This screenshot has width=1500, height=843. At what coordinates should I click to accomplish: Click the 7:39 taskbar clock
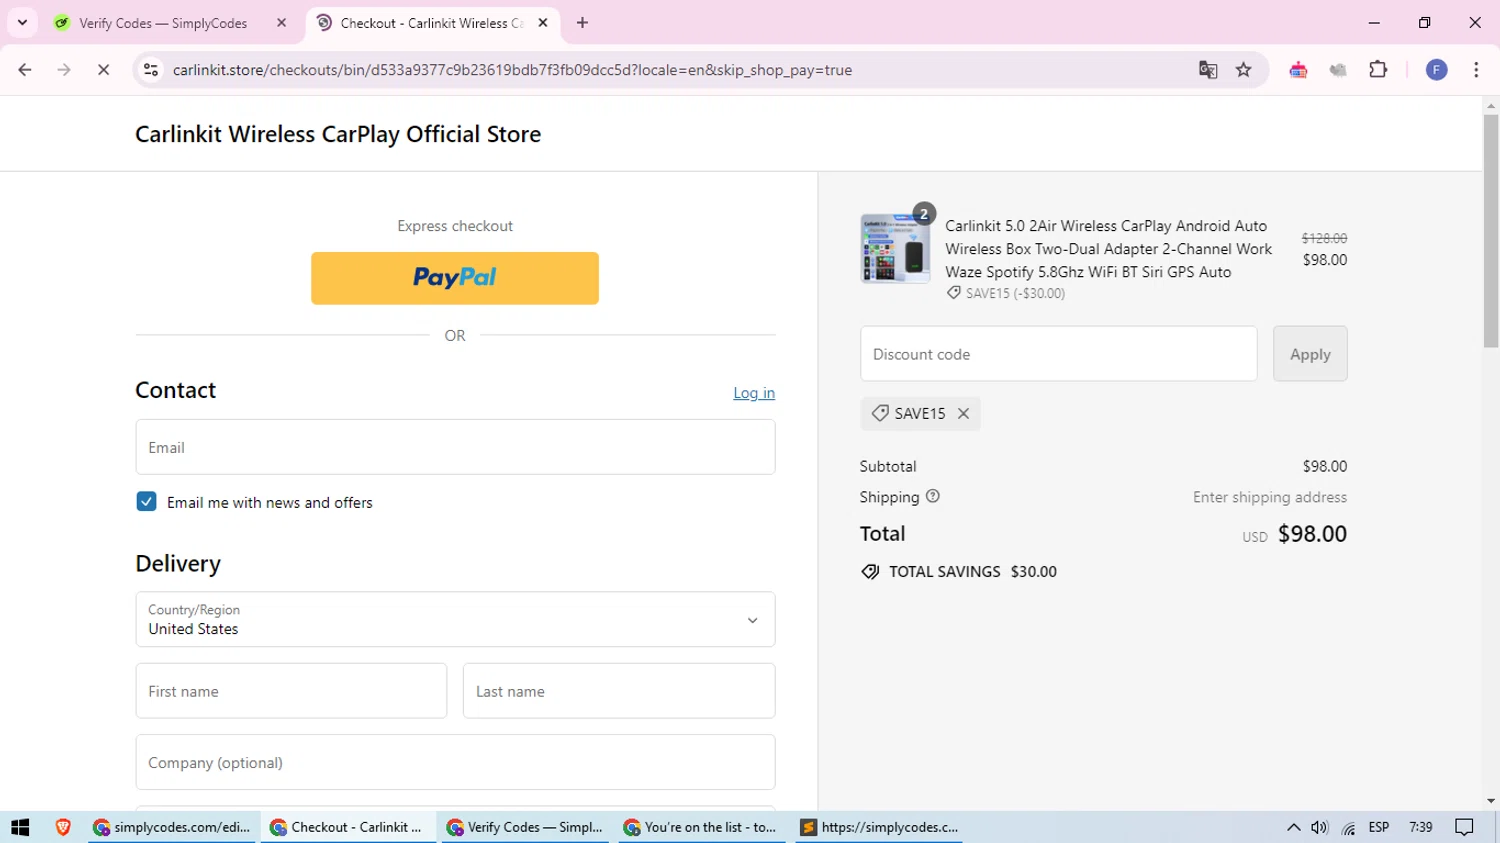pyautogui.click(x=1421, y=827)
